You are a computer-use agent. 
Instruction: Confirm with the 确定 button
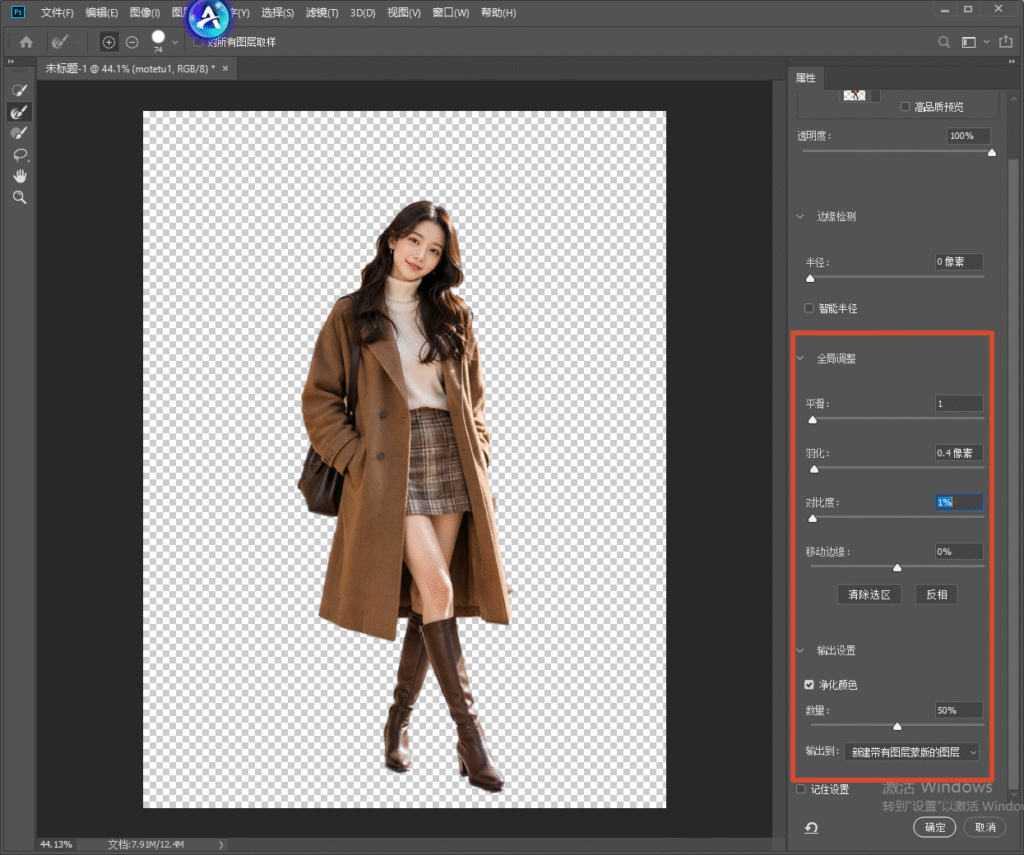point(935,827)
